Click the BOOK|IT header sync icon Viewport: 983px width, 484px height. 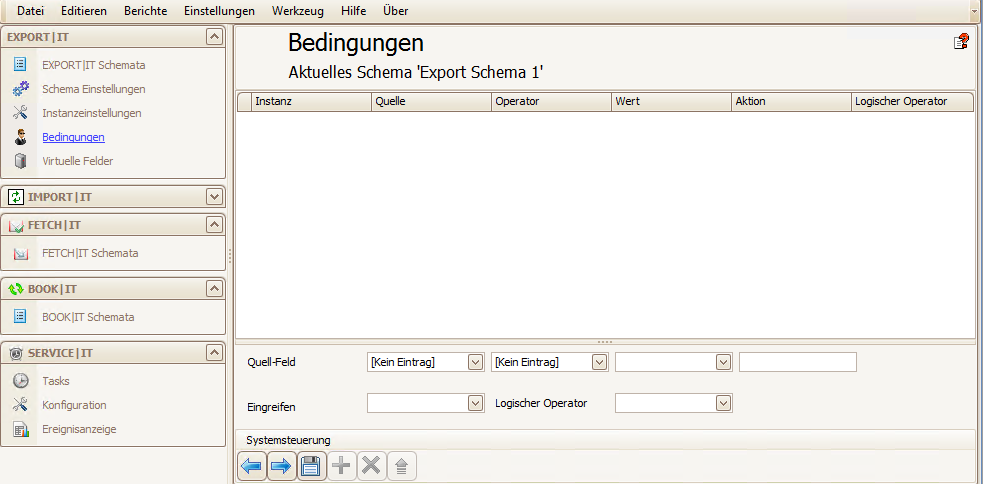tap(16, 289)
